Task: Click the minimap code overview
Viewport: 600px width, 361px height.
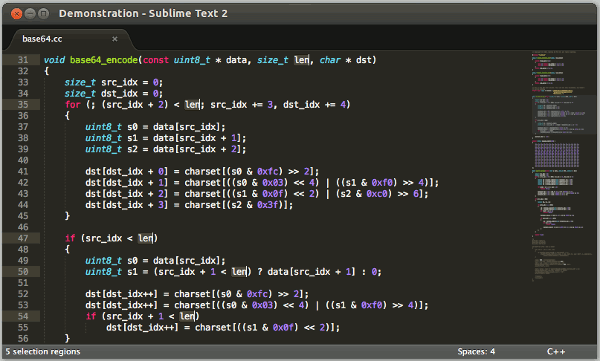Action: (561, 167)
